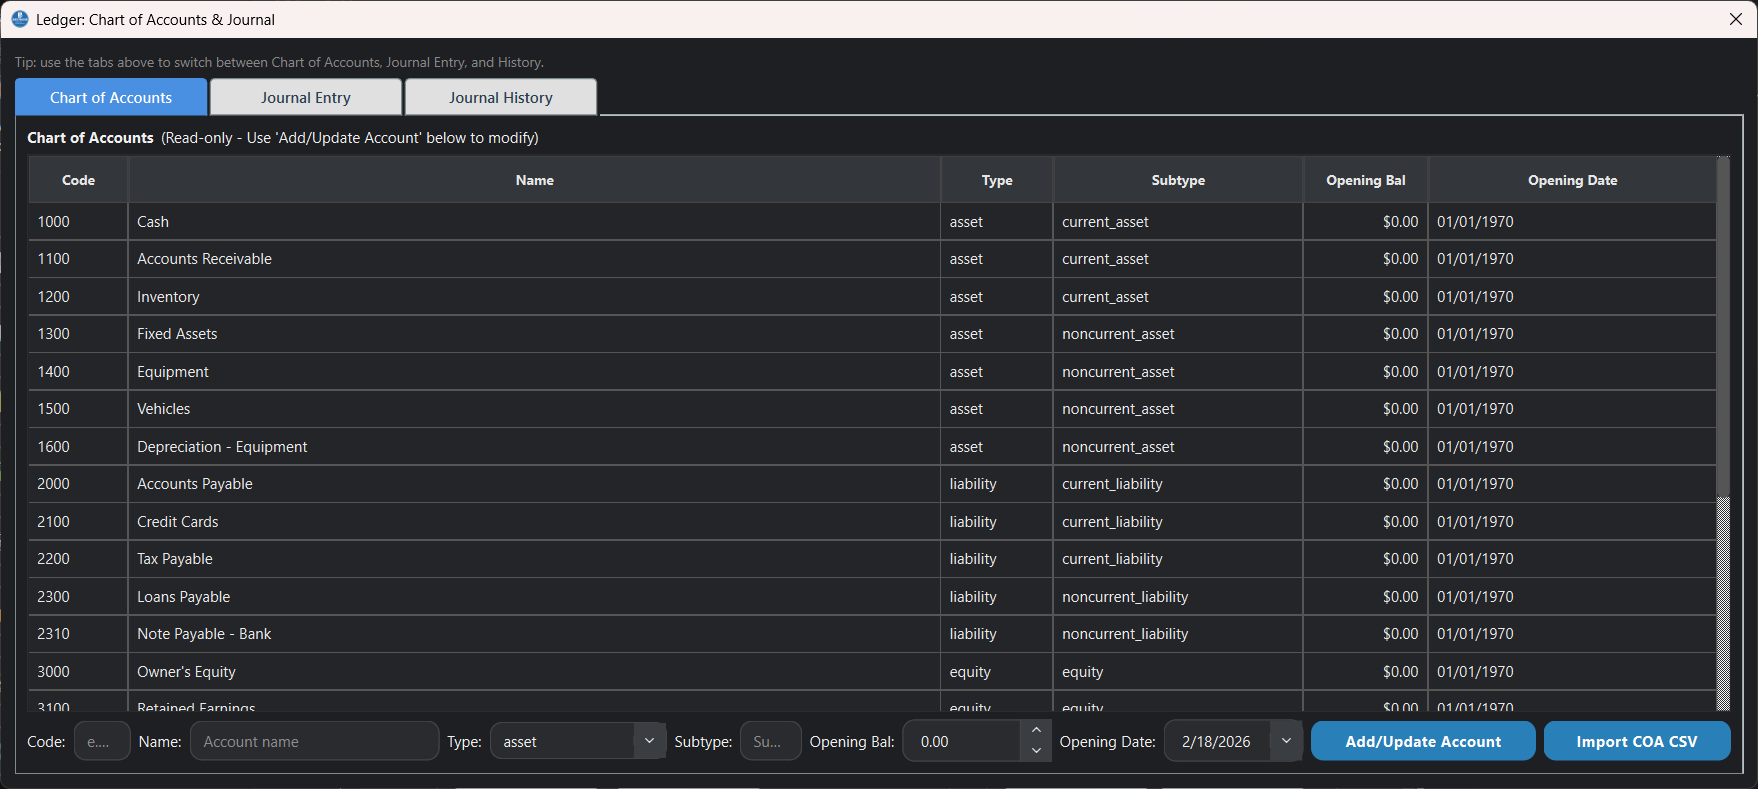Open the Journal Entry tab

[x=306, y=97]
